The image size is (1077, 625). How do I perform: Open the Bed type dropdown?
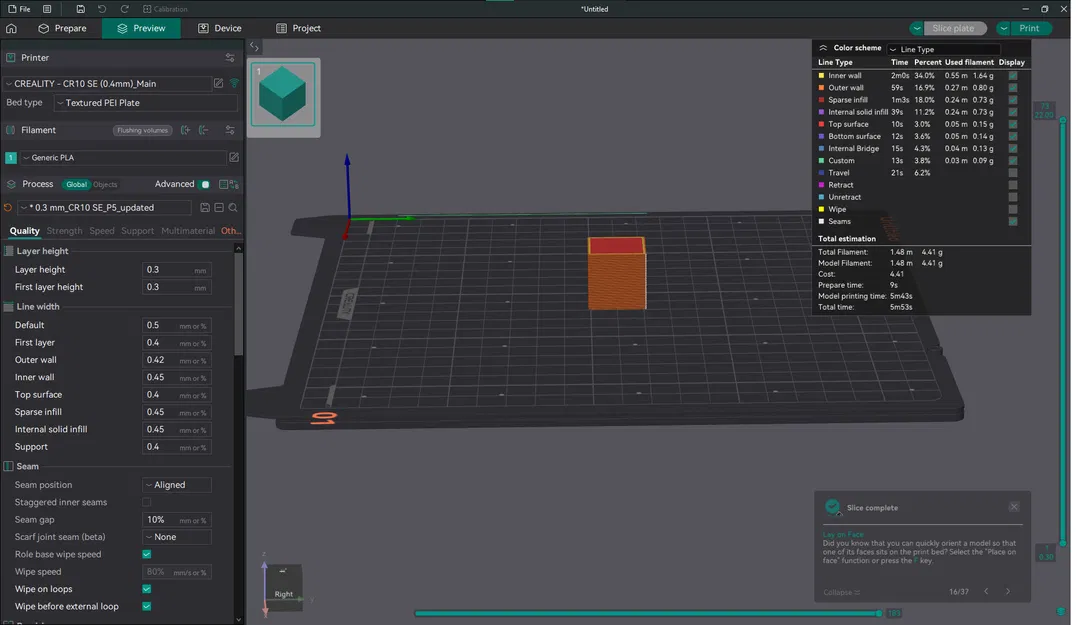click(x=145, y=103)
